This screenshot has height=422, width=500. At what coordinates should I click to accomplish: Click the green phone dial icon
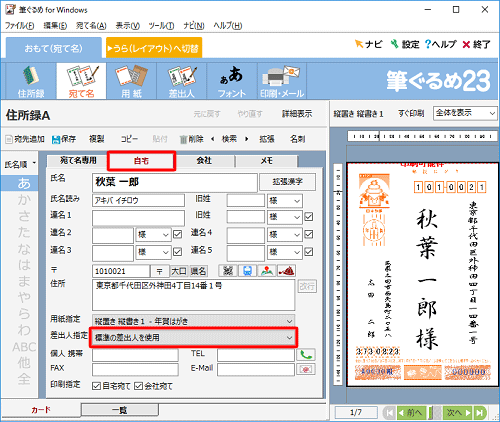click(x=306, y=355)
